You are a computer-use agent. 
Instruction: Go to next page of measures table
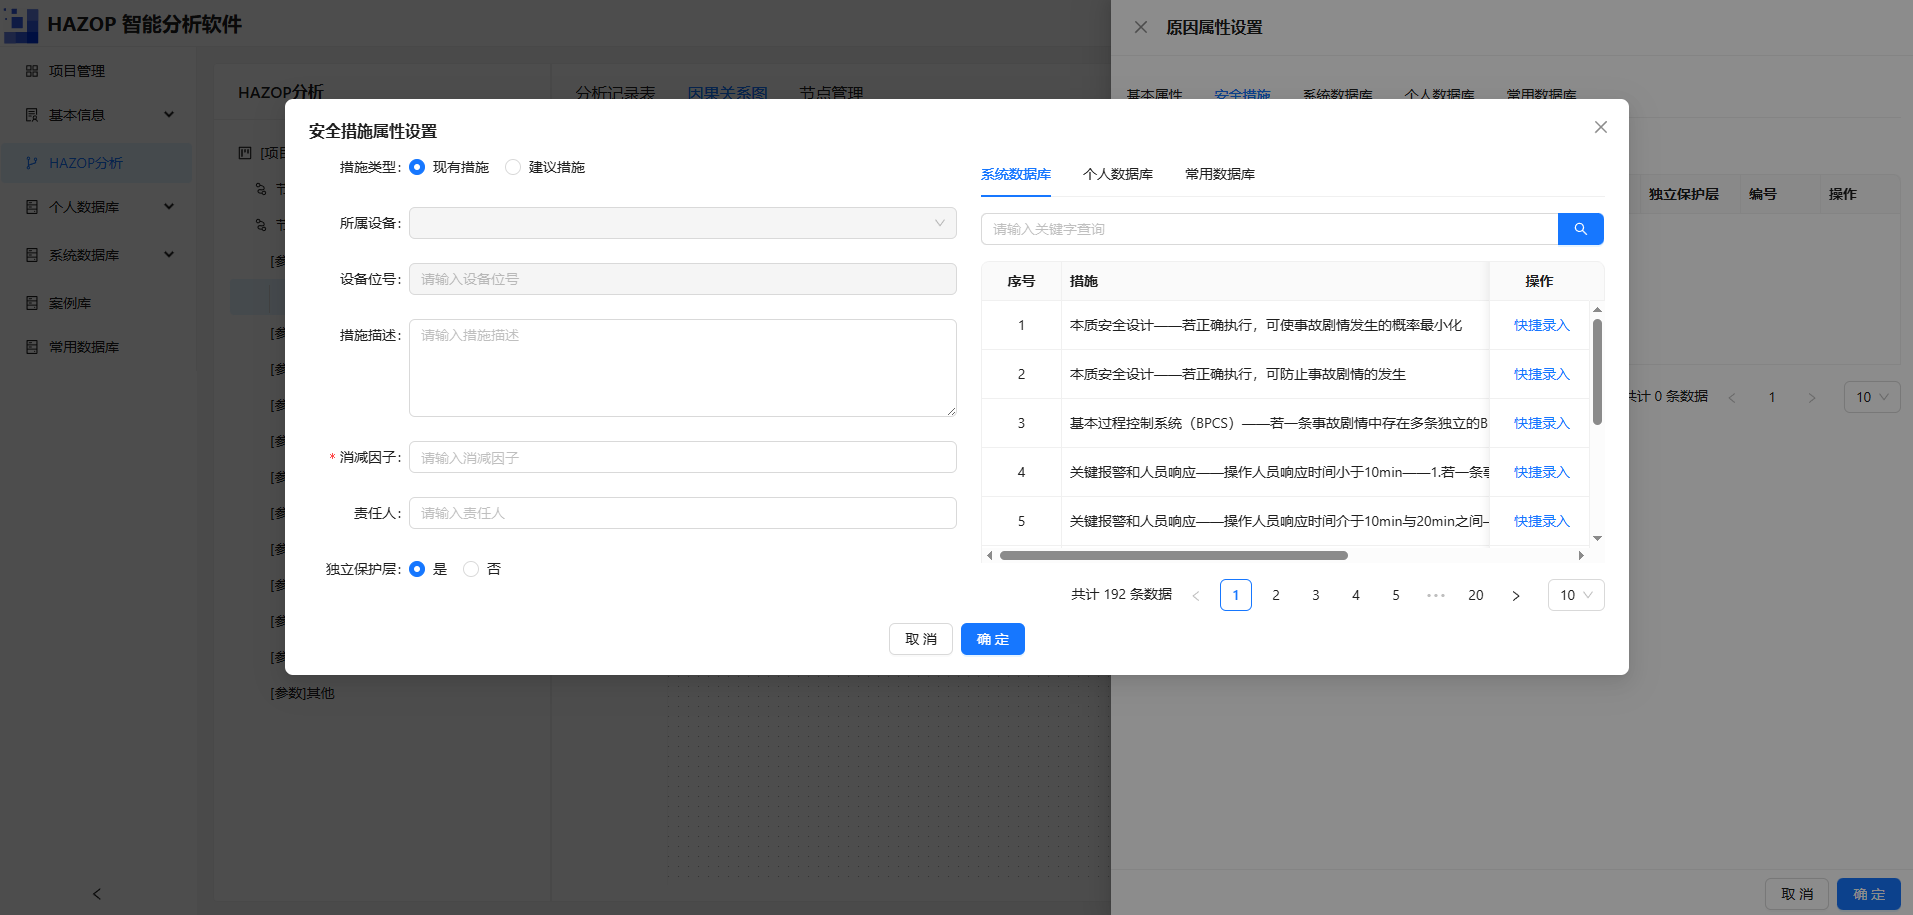coord(1516,595)
